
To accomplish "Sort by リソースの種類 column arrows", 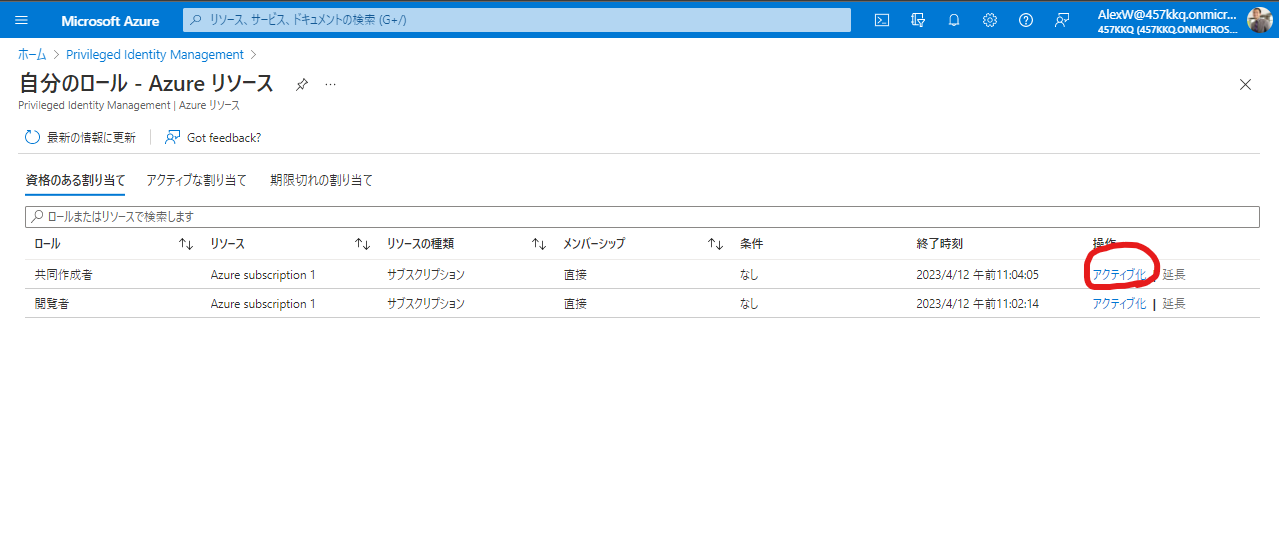I will click(x=539, y=244).
